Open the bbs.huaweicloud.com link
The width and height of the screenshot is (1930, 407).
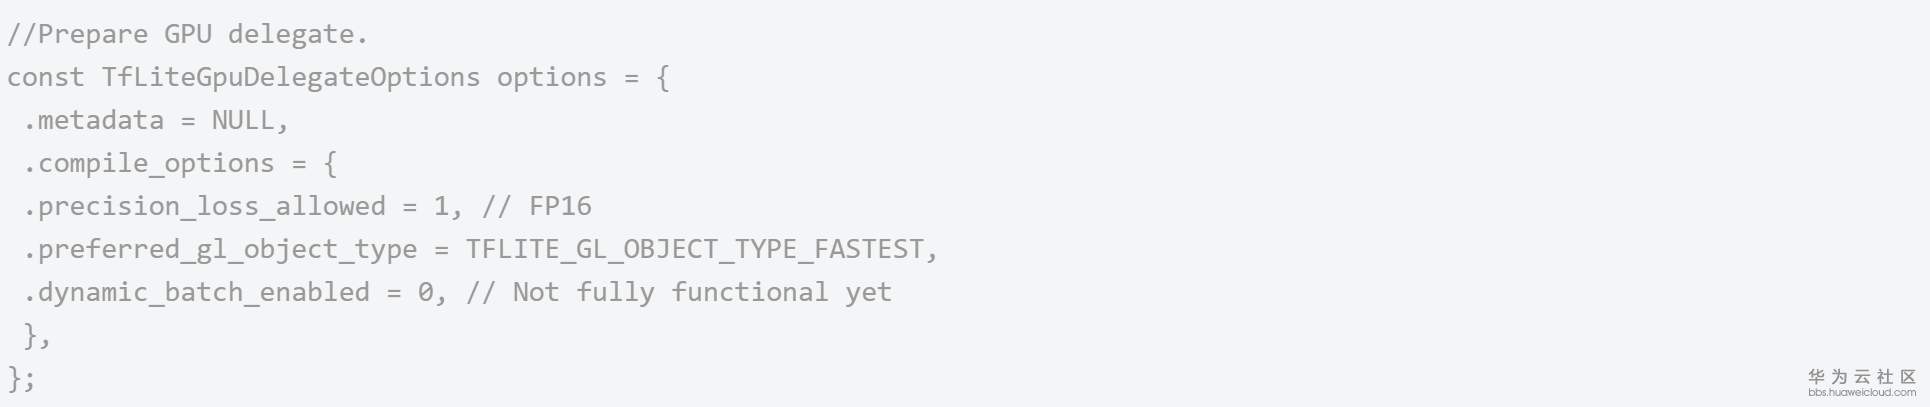pos(1862,393)
